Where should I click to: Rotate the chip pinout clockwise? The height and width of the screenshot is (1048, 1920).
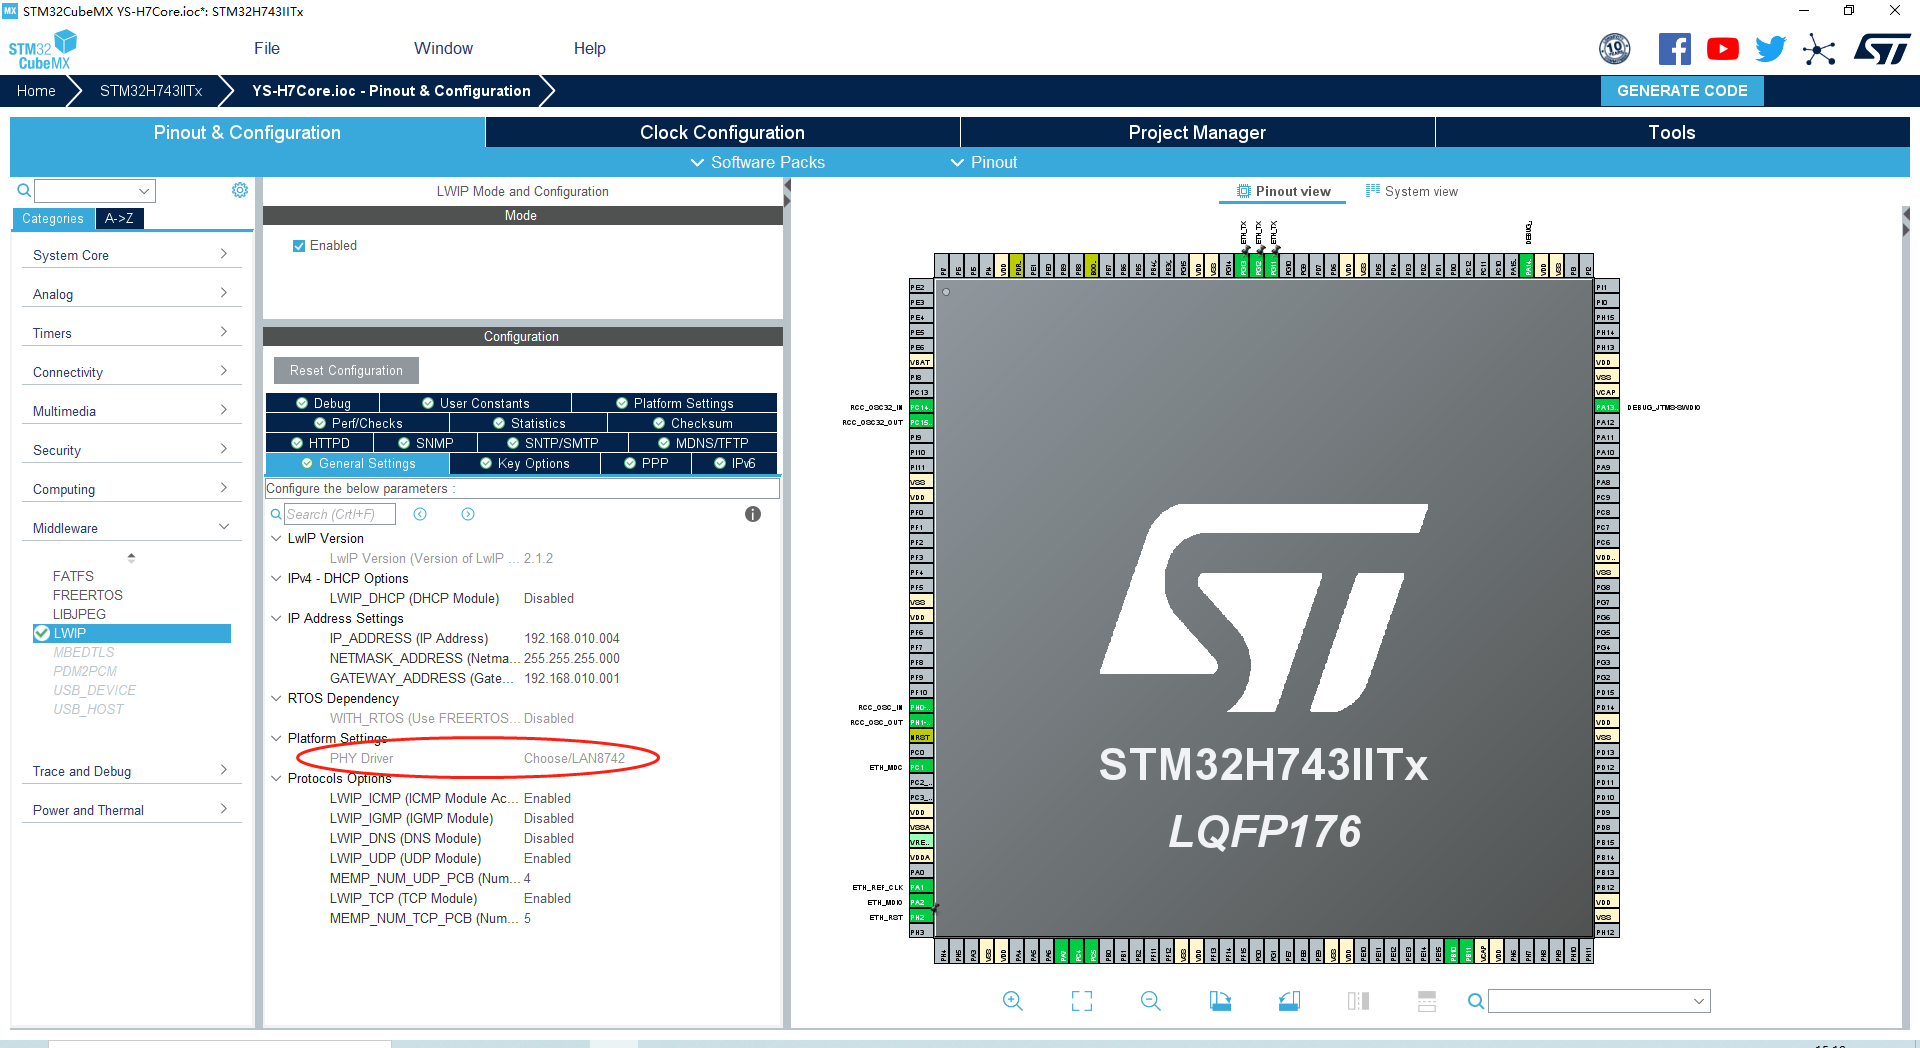click(1220, 1001)
